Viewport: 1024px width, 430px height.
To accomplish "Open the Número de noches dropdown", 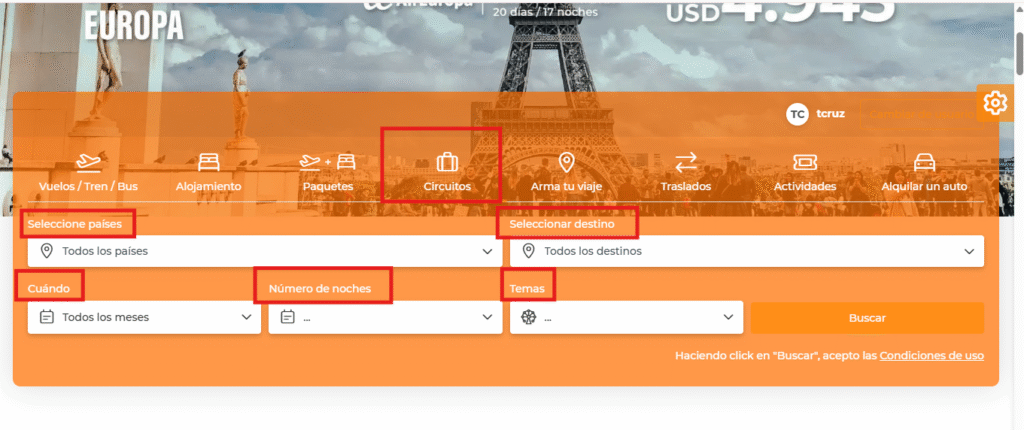I will (385, 317).
